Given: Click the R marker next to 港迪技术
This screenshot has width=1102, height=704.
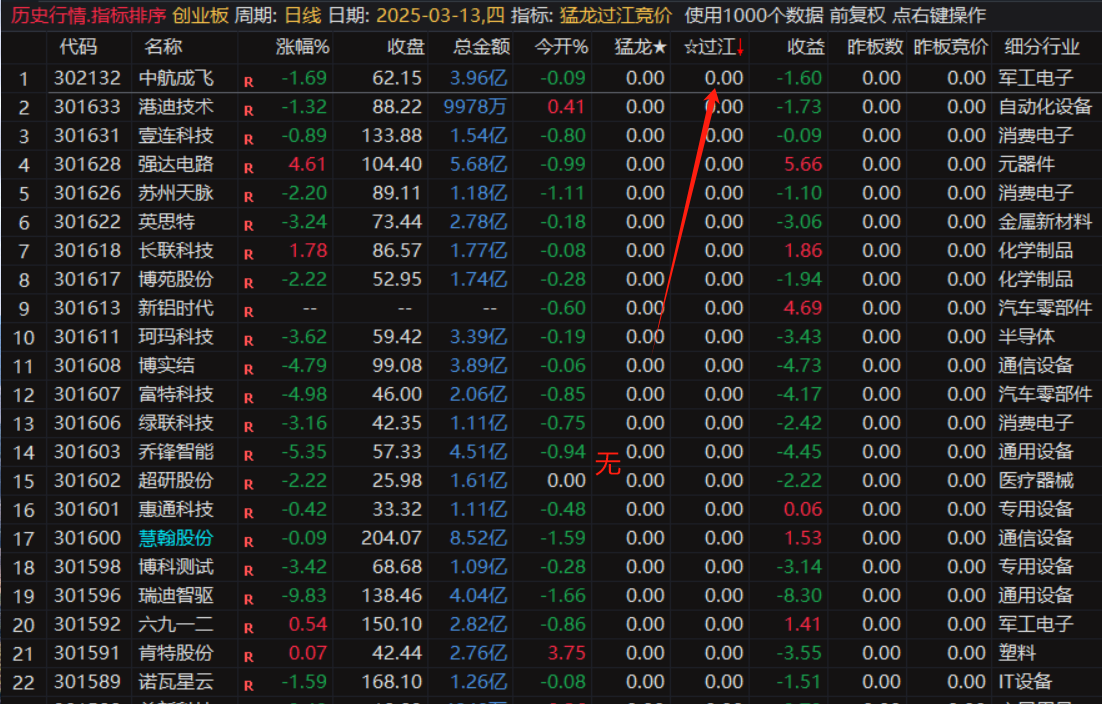Looking at the screenshot, I should point(248,110).
